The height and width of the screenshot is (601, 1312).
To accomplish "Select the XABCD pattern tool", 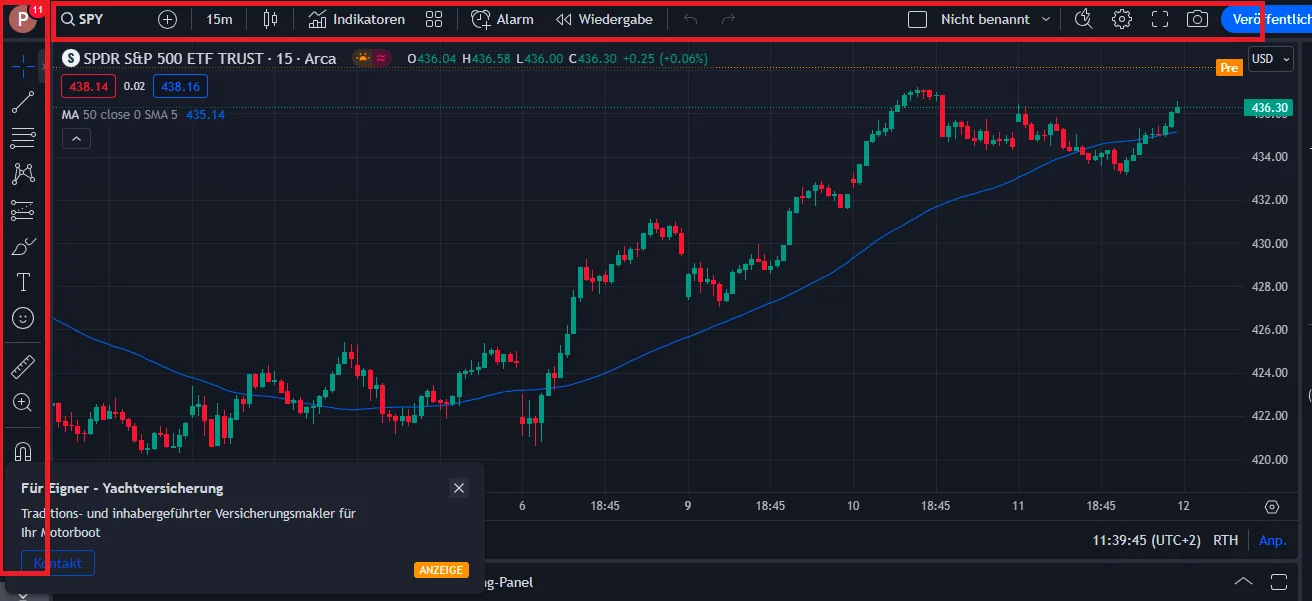I will [x=23, y=173].
